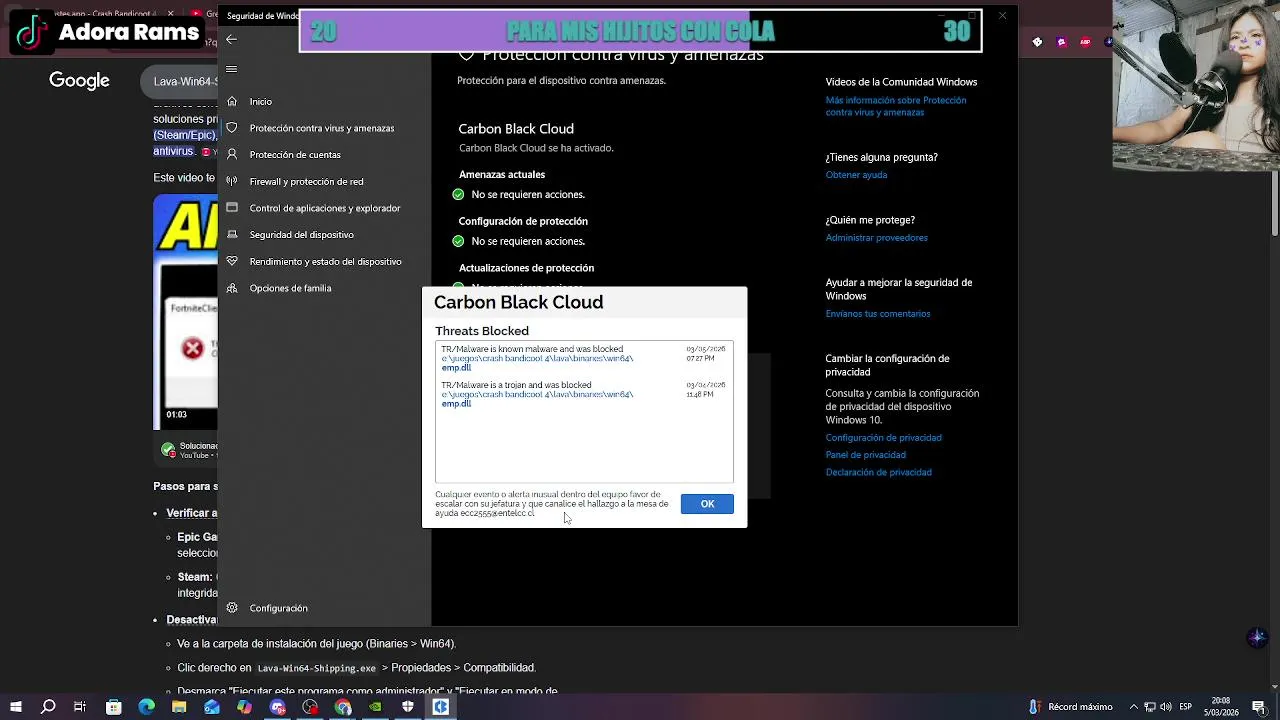Click Envíanos tus comentarios link
The image size is (1280, 720).
(878, 314)
